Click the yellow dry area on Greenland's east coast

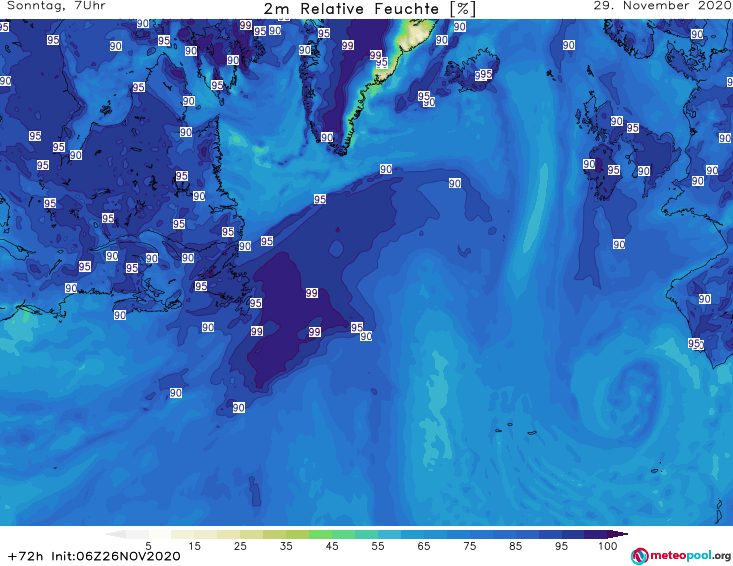pyautogui.click(x=414, y=33)
